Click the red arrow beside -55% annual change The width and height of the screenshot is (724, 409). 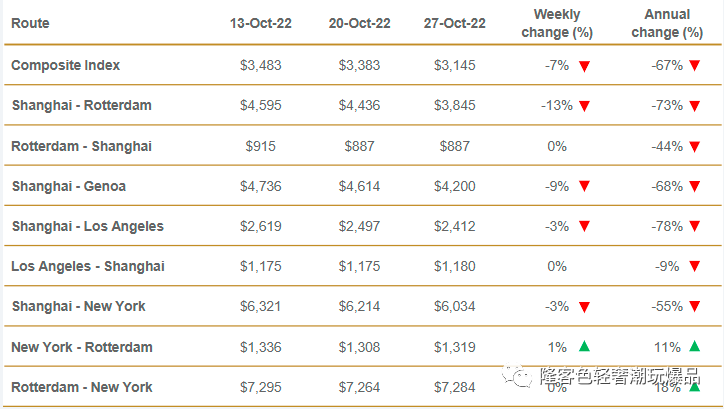(694, 306)
